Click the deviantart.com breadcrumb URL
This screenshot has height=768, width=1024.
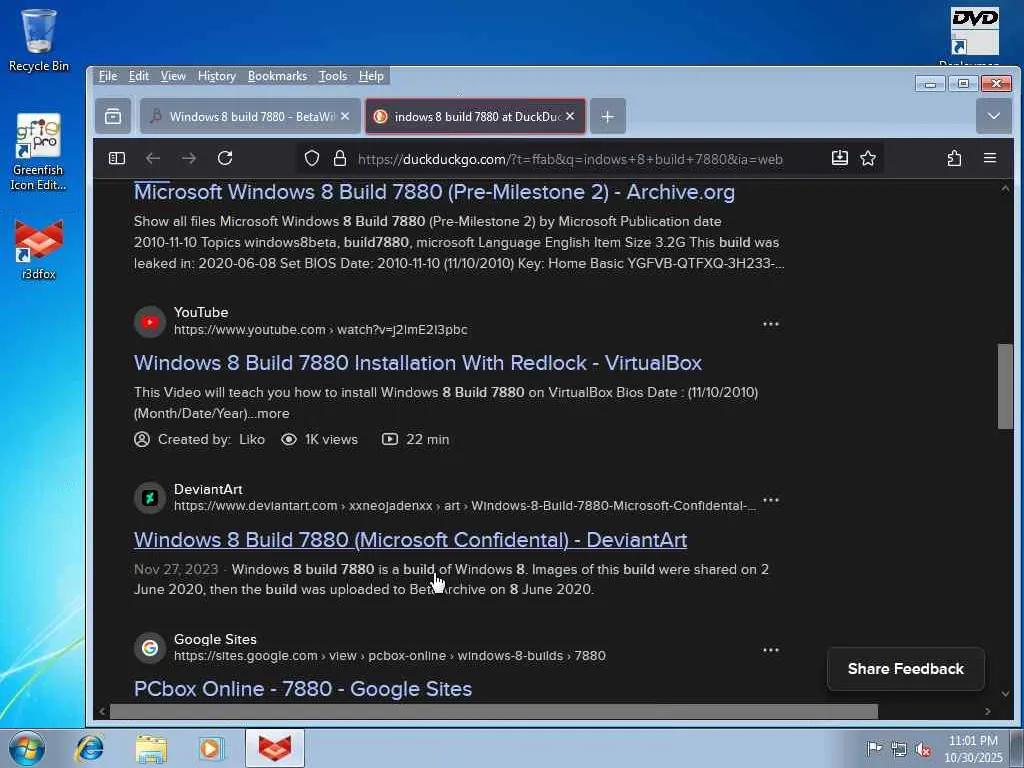(464, 506)
